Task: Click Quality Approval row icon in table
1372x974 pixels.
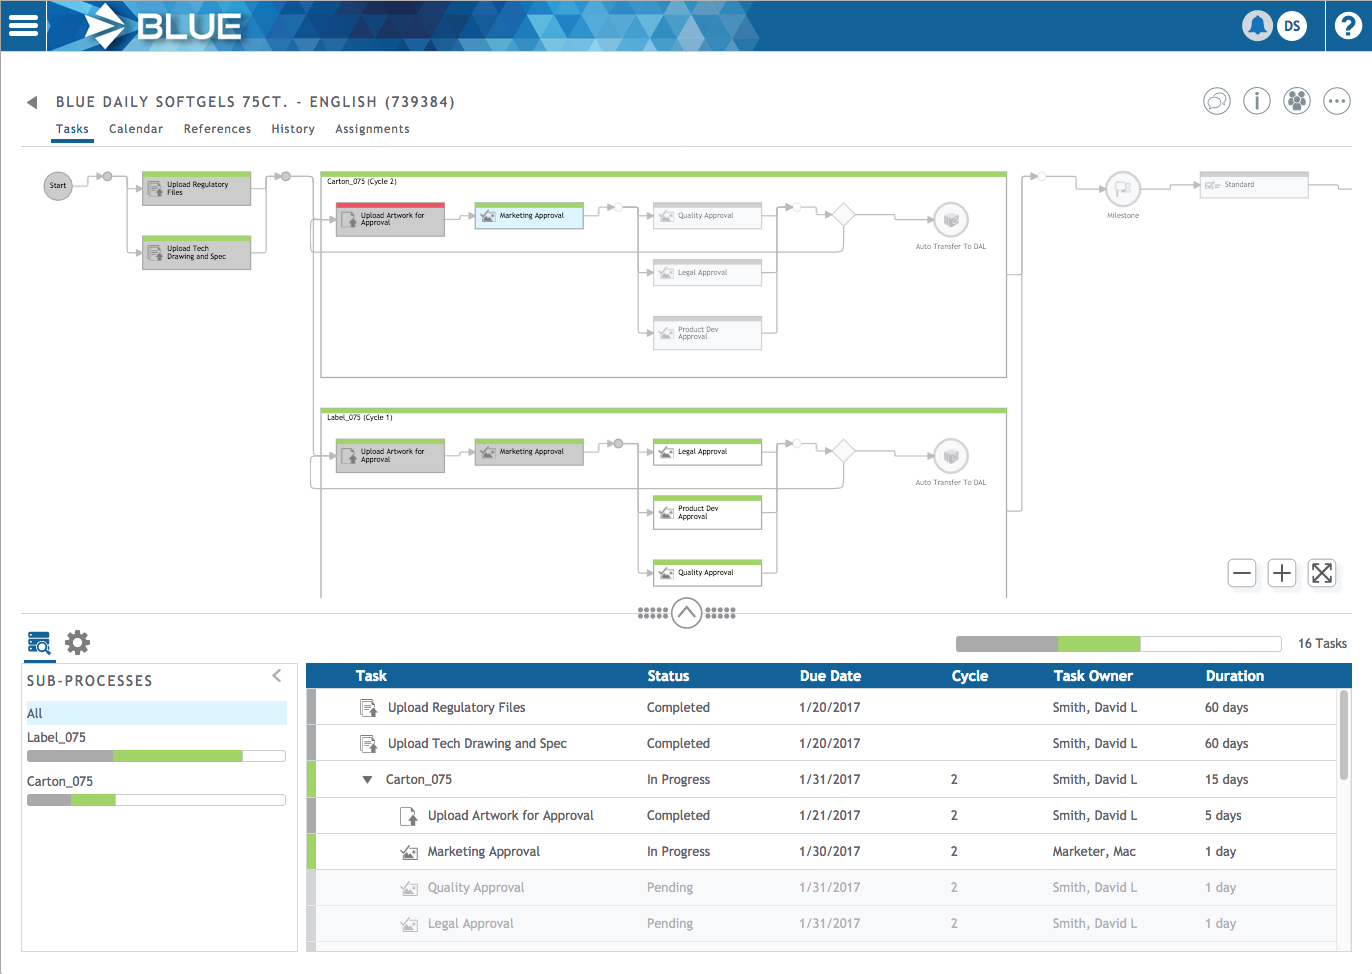Action: 409,888
